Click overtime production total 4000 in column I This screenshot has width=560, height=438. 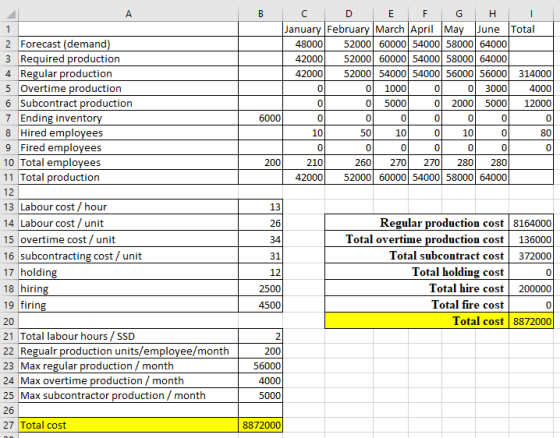531,88
